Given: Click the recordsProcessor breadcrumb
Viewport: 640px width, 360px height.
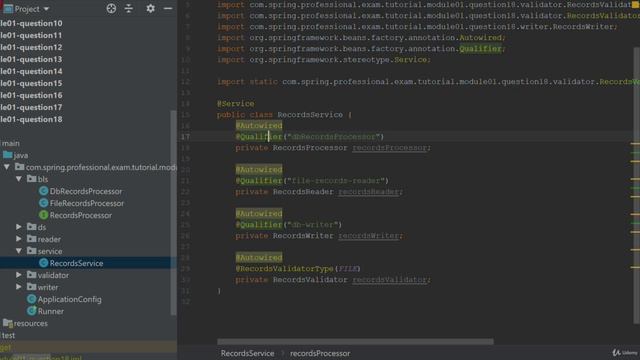Looking at the screenshot, I should (320, 353).
